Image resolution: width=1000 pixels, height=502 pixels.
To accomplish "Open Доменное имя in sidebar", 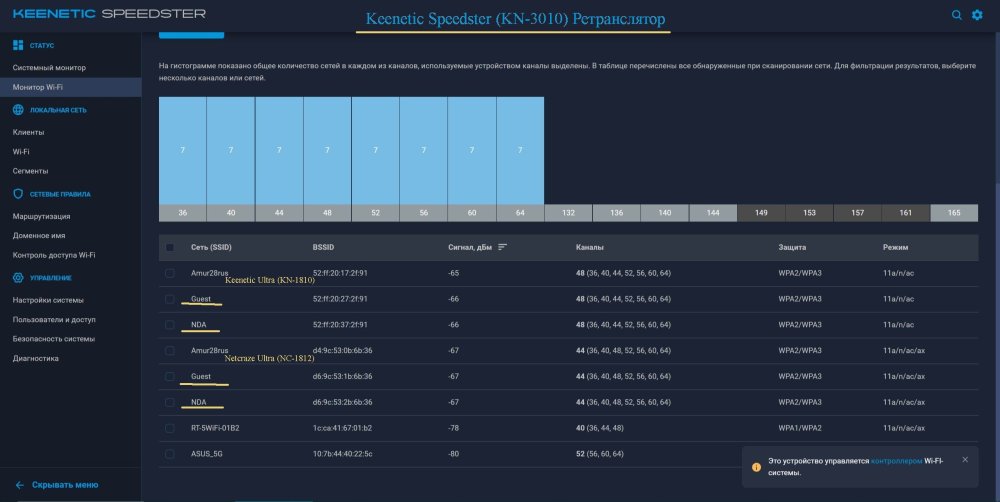I will coord(40,235).
